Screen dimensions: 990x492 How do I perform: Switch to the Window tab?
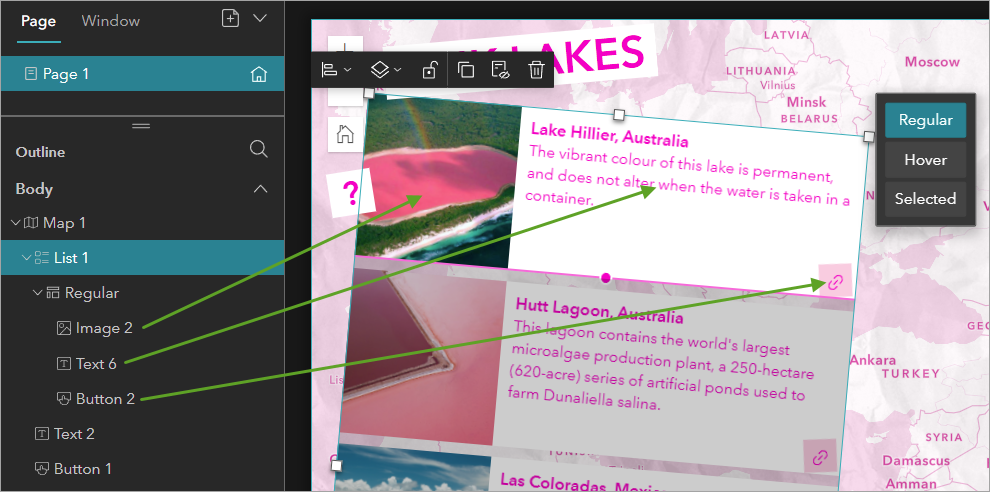(110, 21)
